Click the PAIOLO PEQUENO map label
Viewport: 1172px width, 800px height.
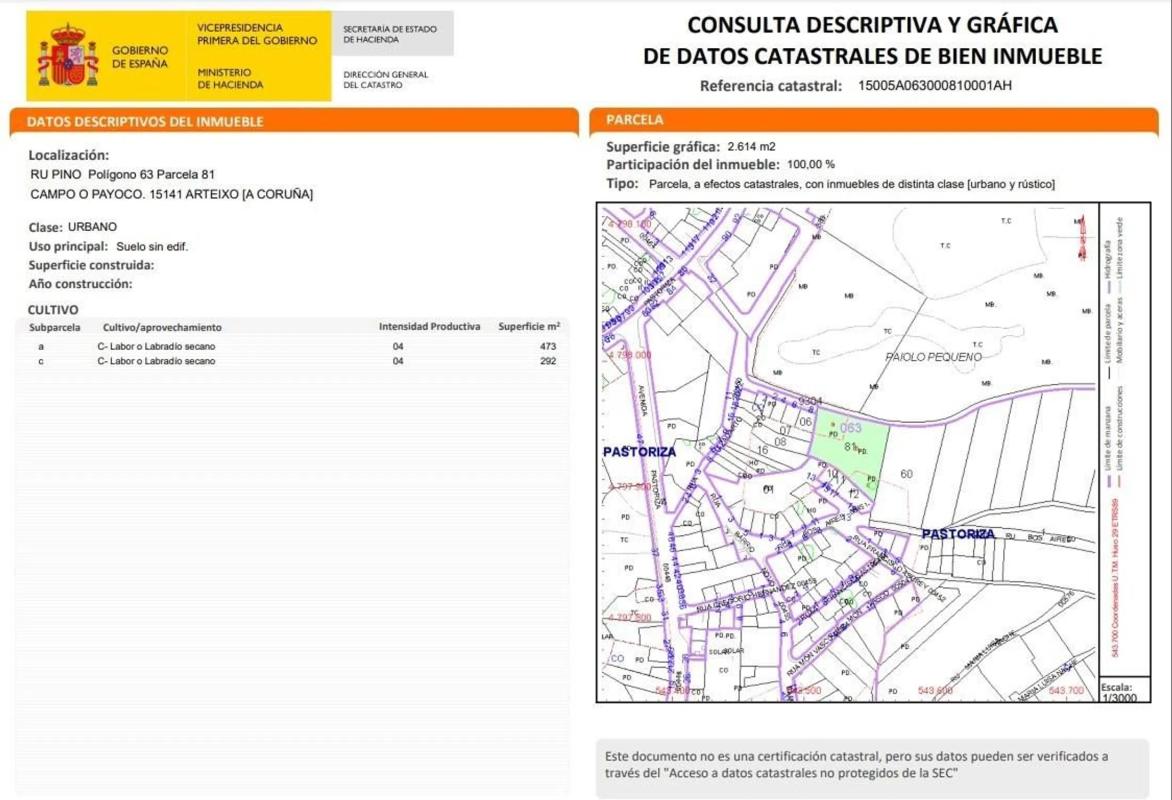[933, 357]
